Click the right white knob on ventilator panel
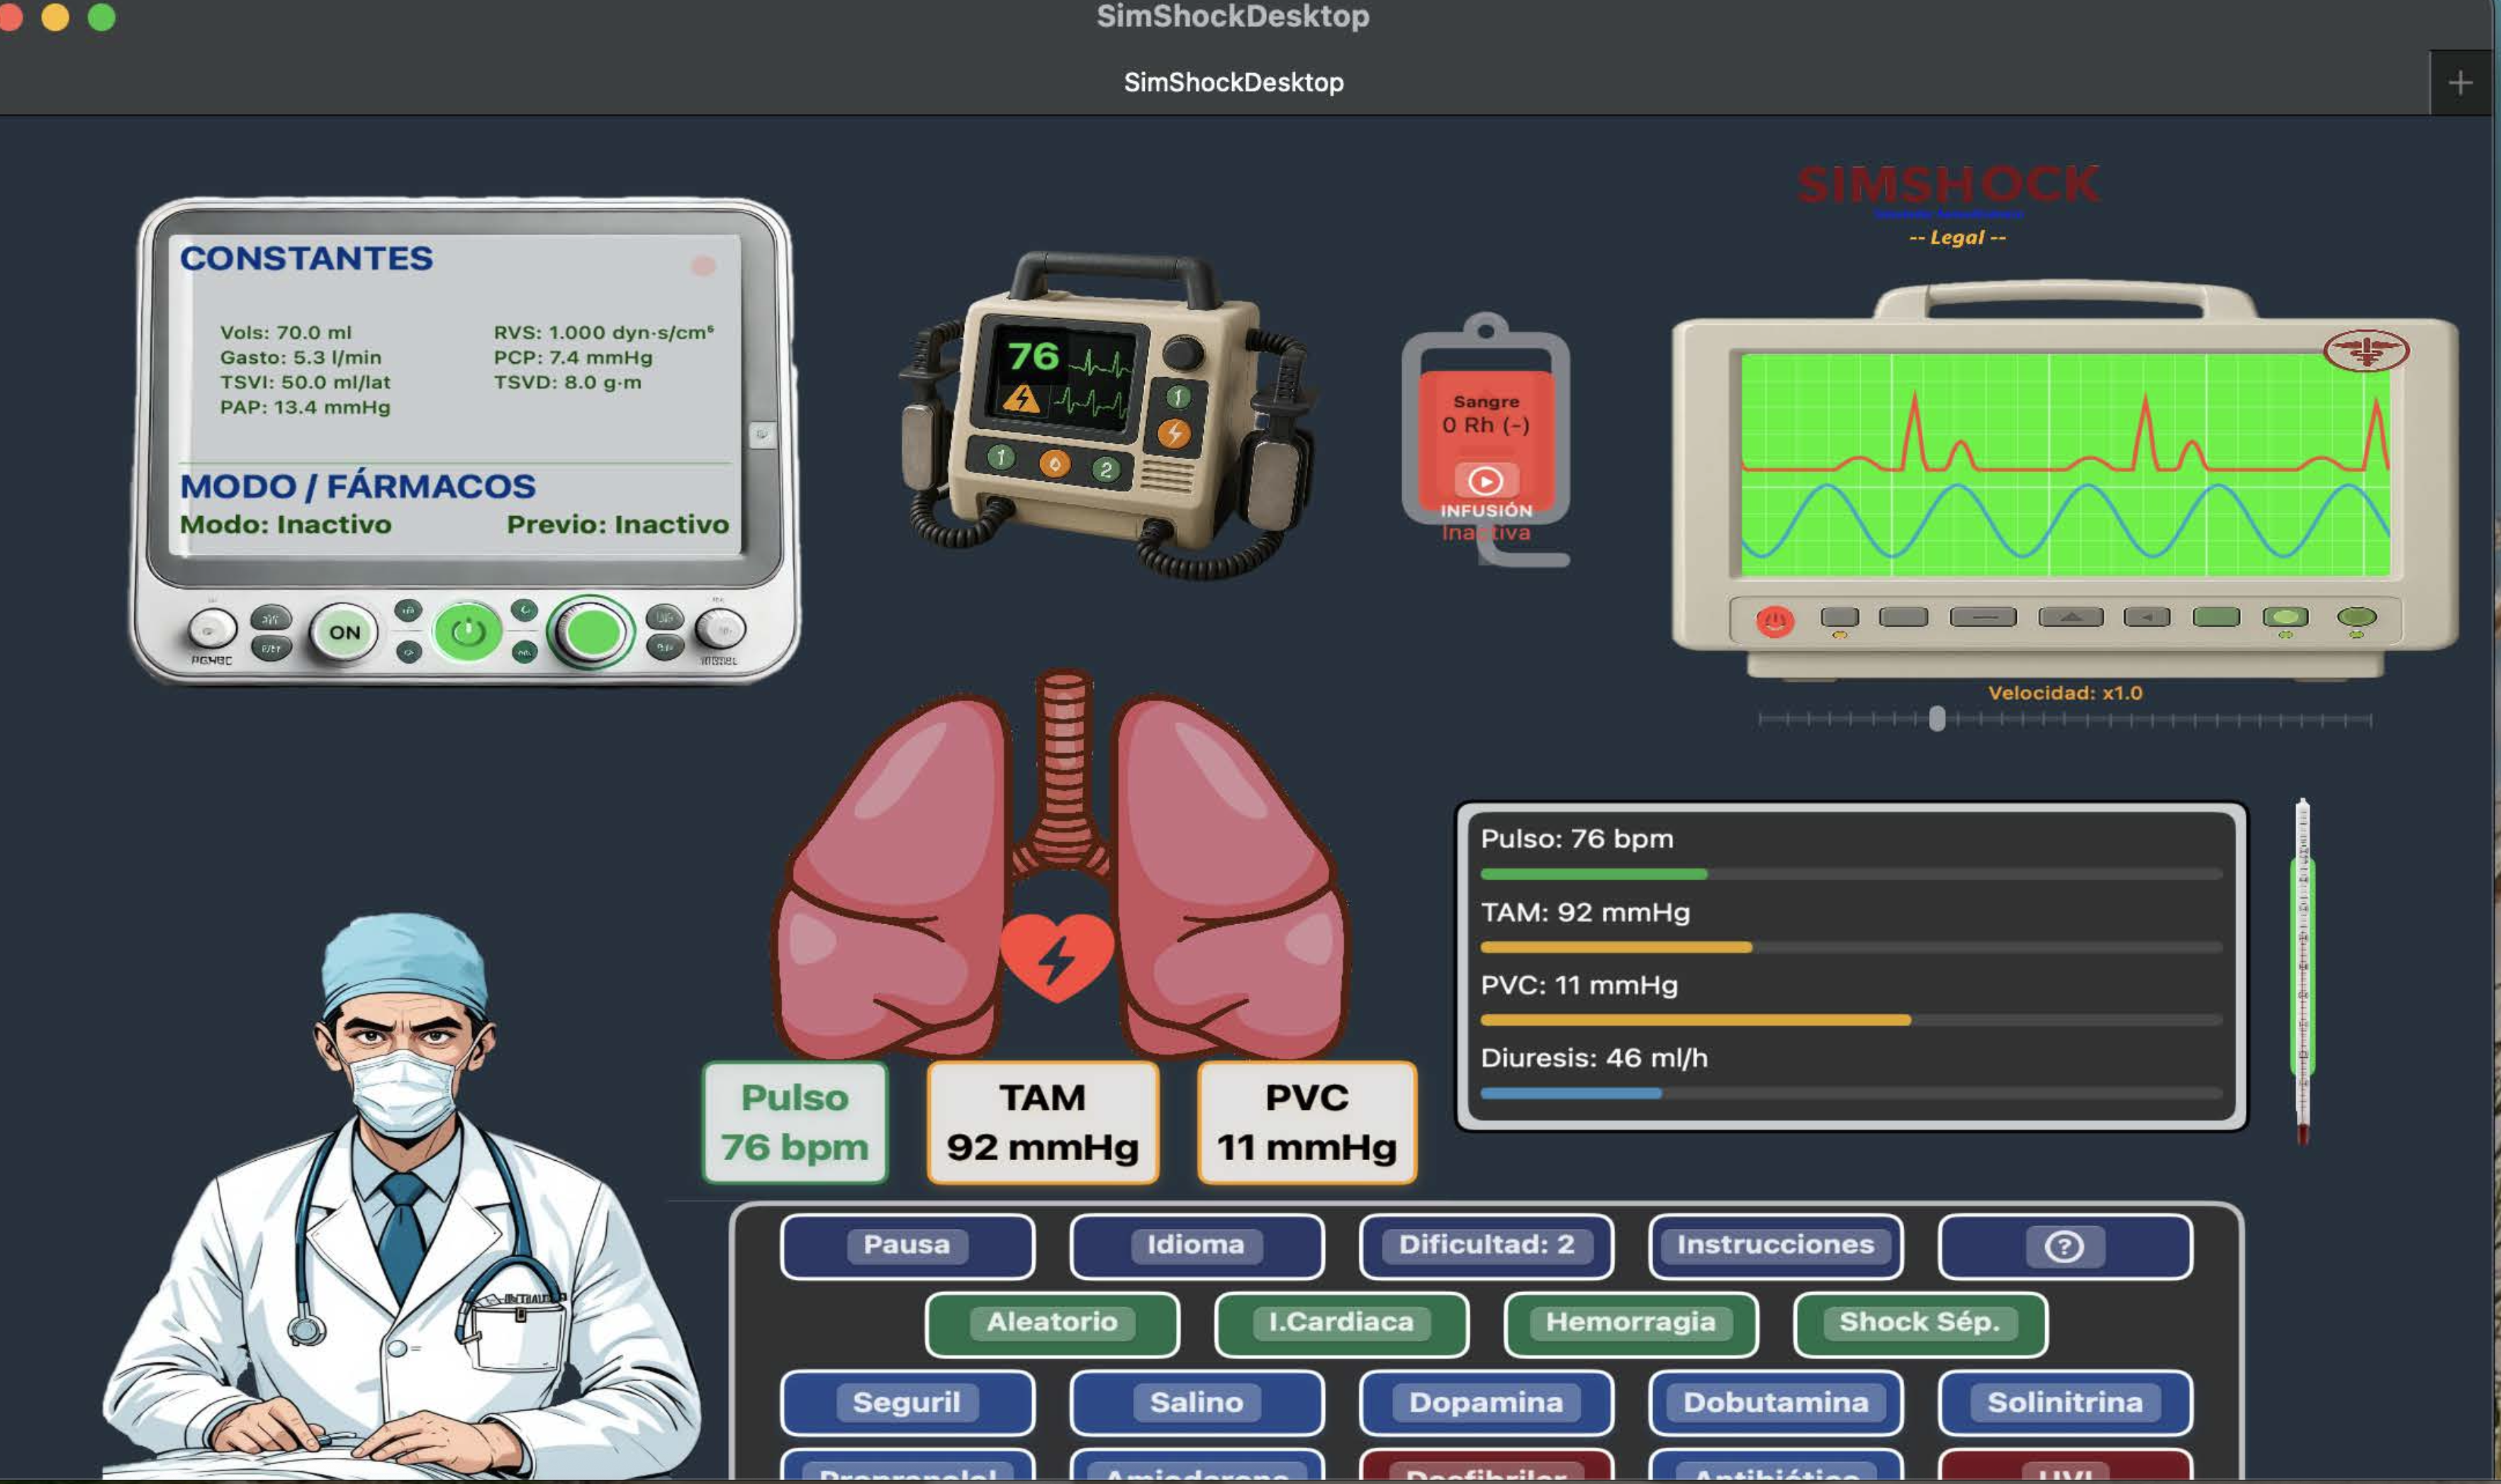This screenshot has height=1484, width=2501. click(720, 630)
